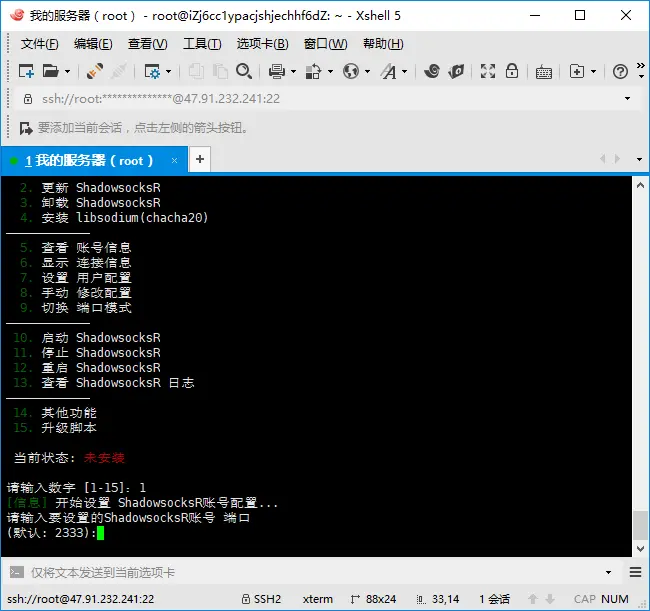The image size is (650, 611).
Task: Click the Open session folder icon
Action: tap(51, 71)
